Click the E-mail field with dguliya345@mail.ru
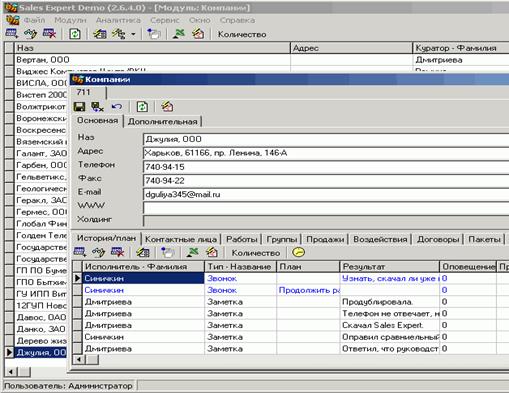The image size is (509, 393). [326, 194]
